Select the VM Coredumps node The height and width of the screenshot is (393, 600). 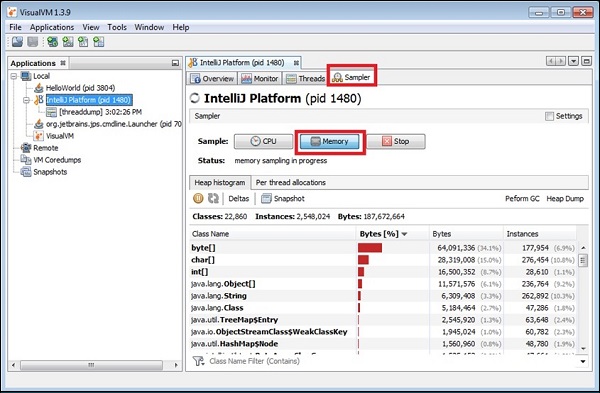pyautogui.click(x=57, y=160)
